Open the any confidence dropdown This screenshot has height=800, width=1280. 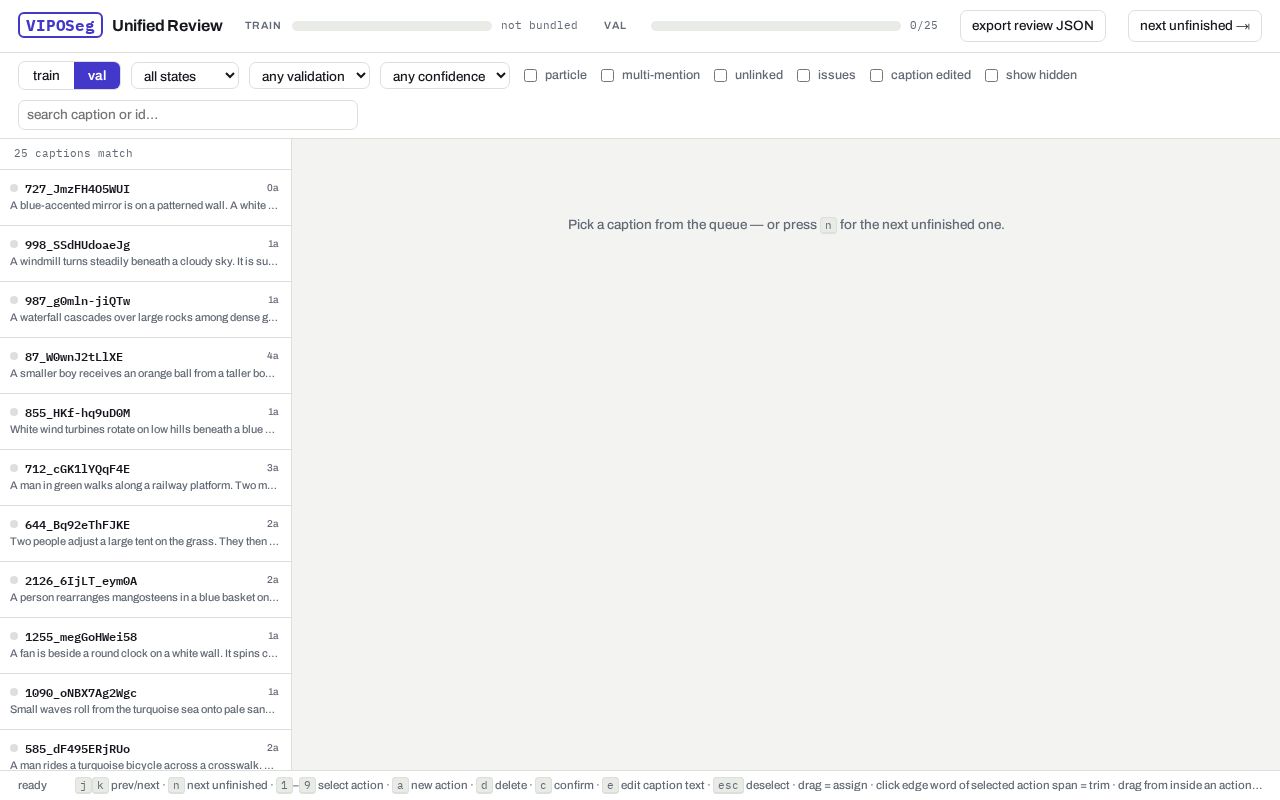(x=445, y=76)
